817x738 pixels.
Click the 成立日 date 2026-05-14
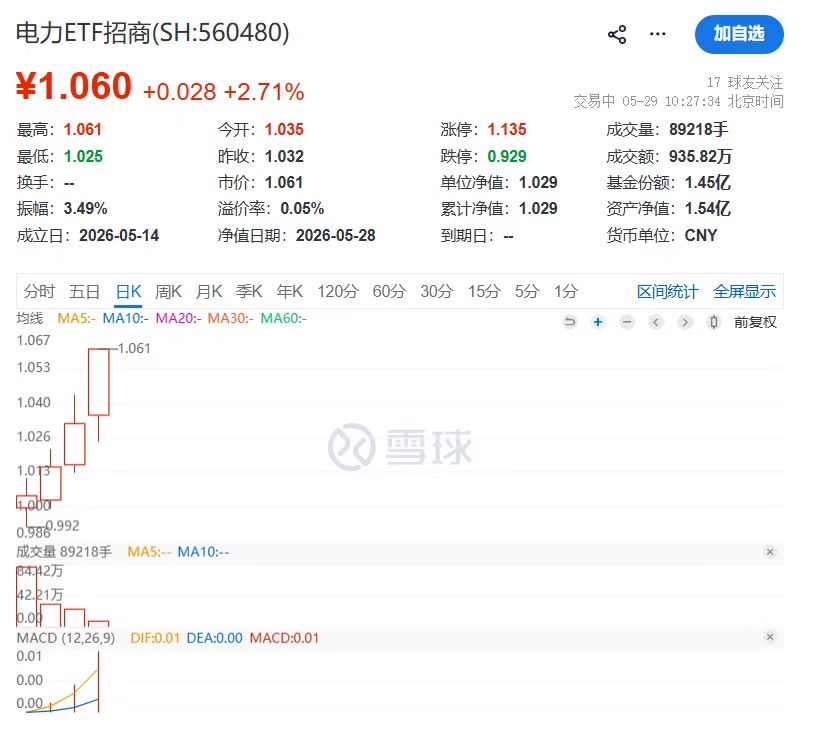(x=119, y=236)
